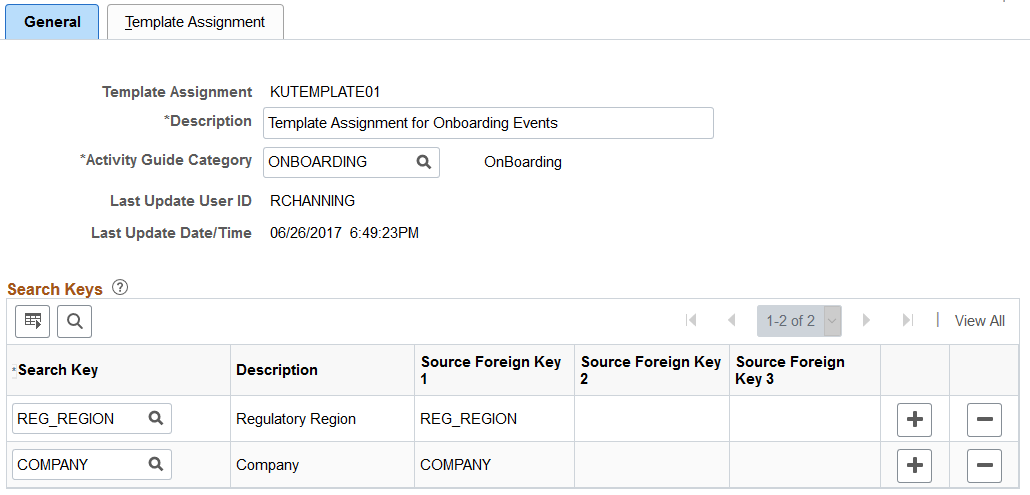1030x495 pixels.
Task: Click the View All link
Action: [979, 321]
